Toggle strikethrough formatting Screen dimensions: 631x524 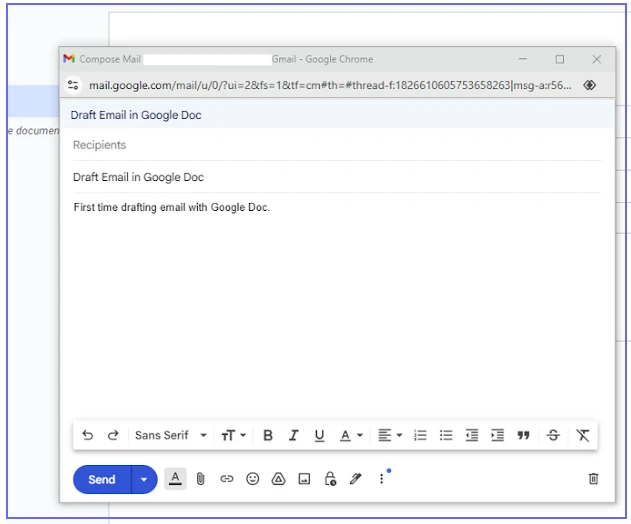[x=553, y=435]
